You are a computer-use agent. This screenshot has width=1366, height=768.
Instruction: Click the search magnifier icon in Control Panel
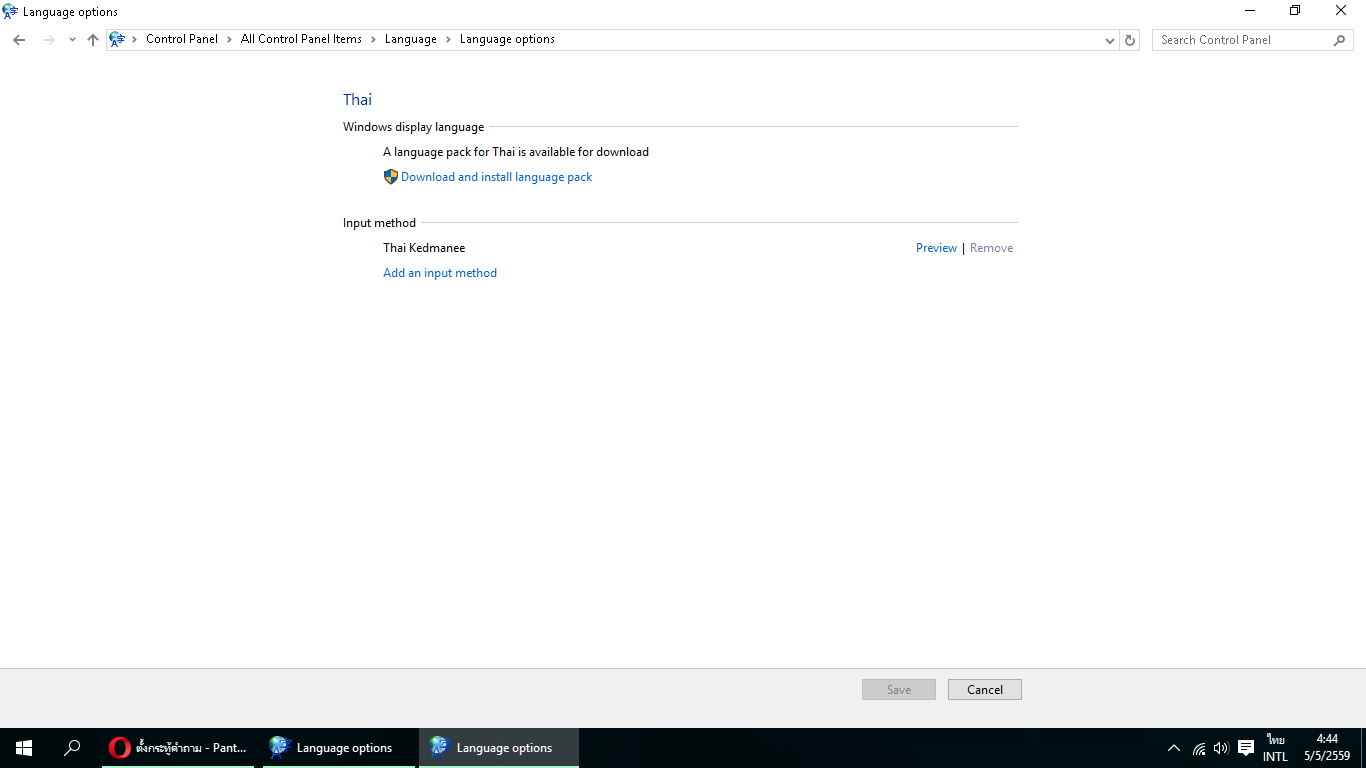pyautogui.click(x=1340, y=40)
